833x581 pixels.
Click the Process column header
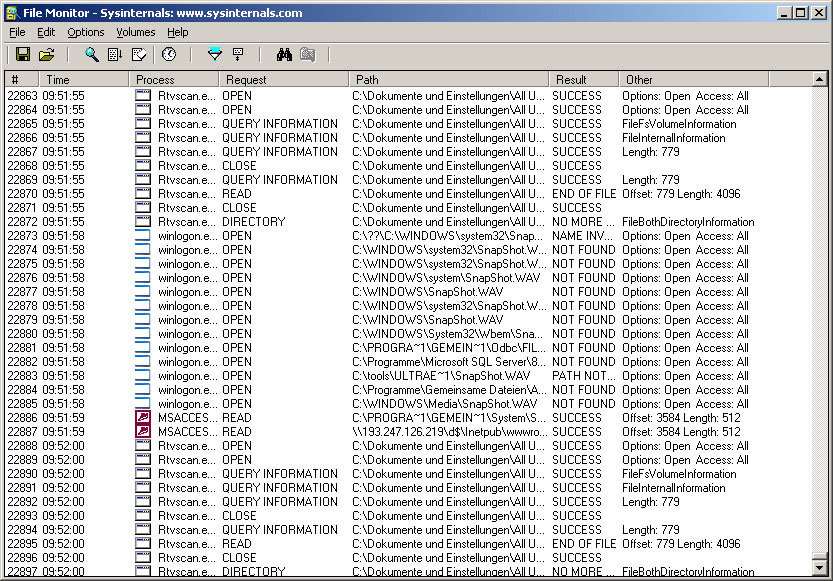click(174, 80)
